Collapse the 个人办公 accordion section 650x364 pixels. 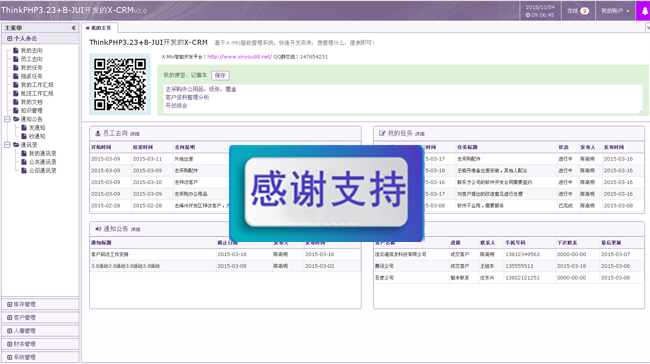40,39
